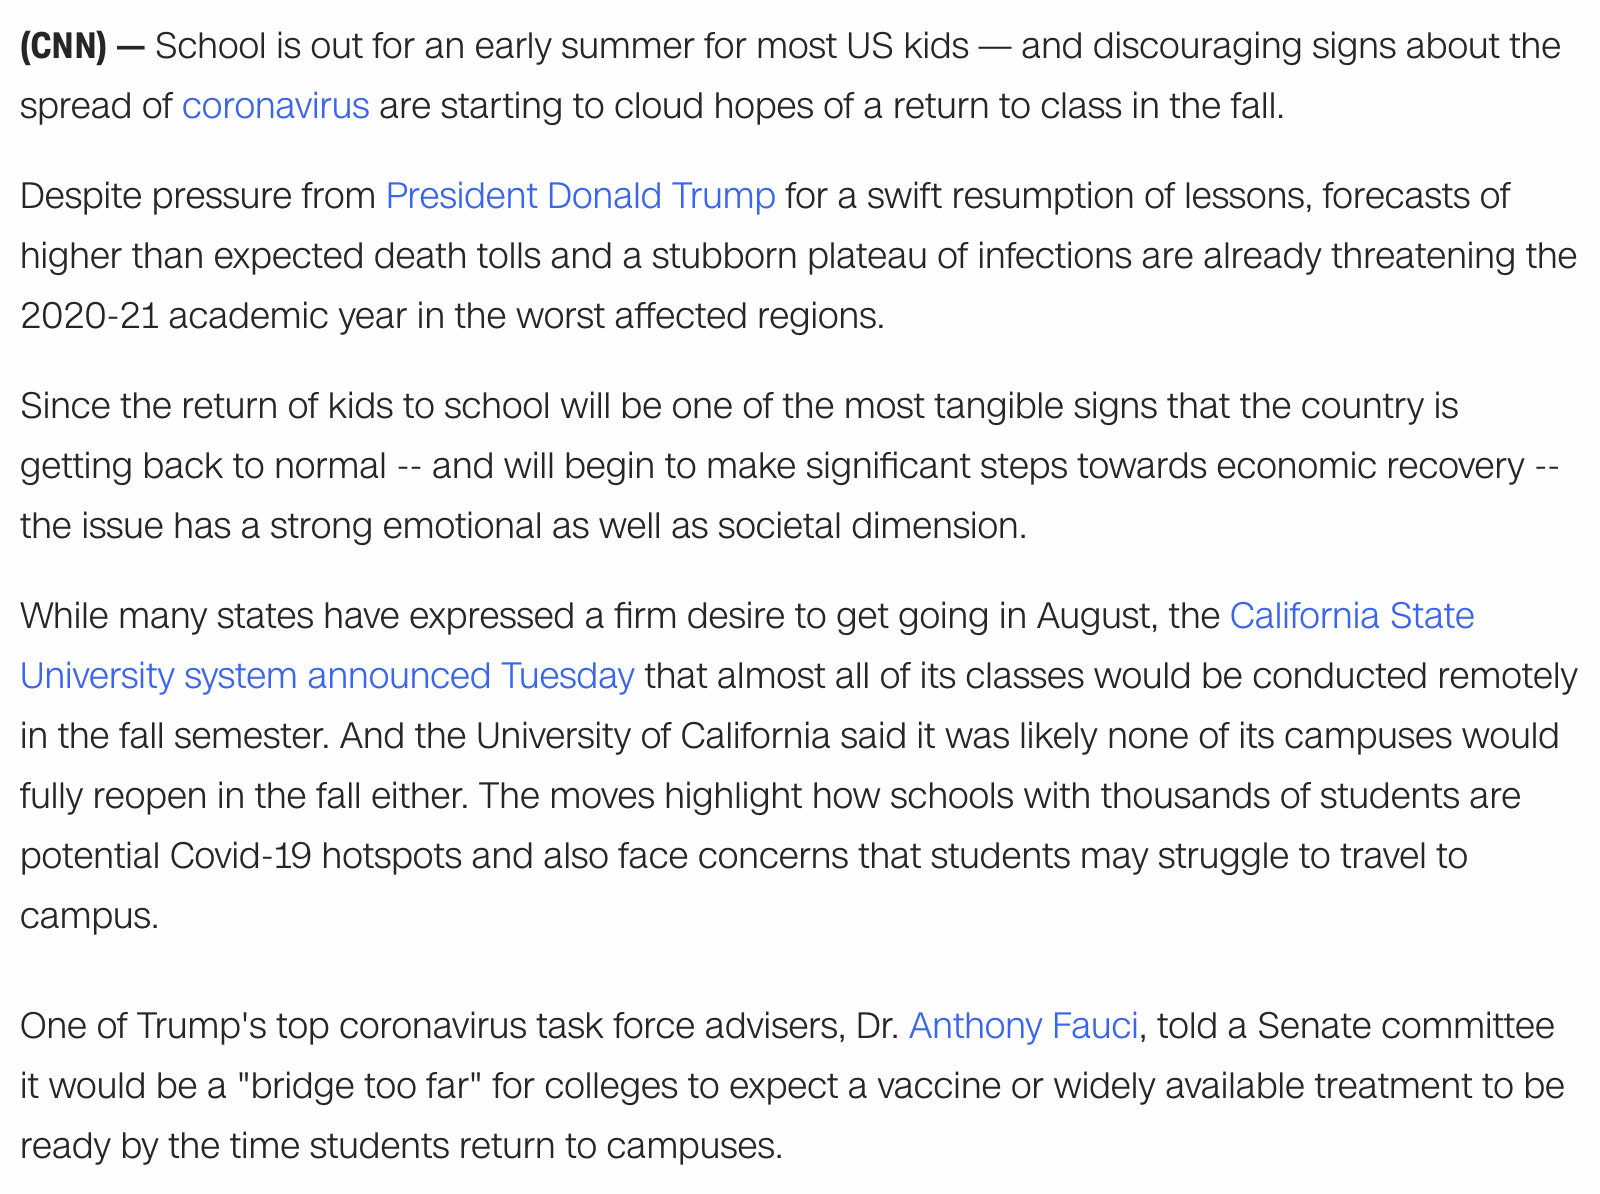Open the "University system announced Tuesday" link
Image resolution: width=1600 pixels, height=1194 pixels.
pyautogui.click(x=327, y=676)
